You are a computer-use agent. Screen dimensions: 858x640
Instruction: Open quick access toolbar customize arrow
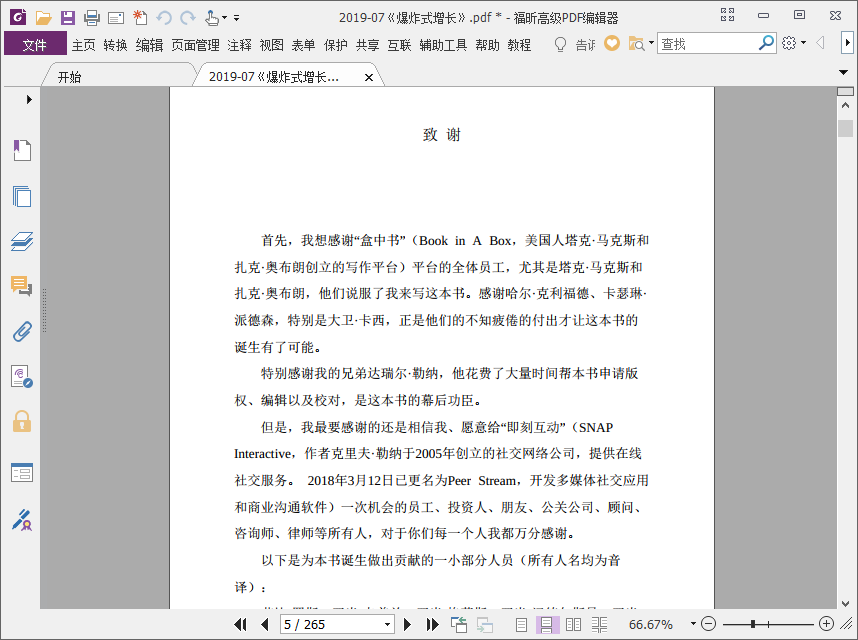236,18
